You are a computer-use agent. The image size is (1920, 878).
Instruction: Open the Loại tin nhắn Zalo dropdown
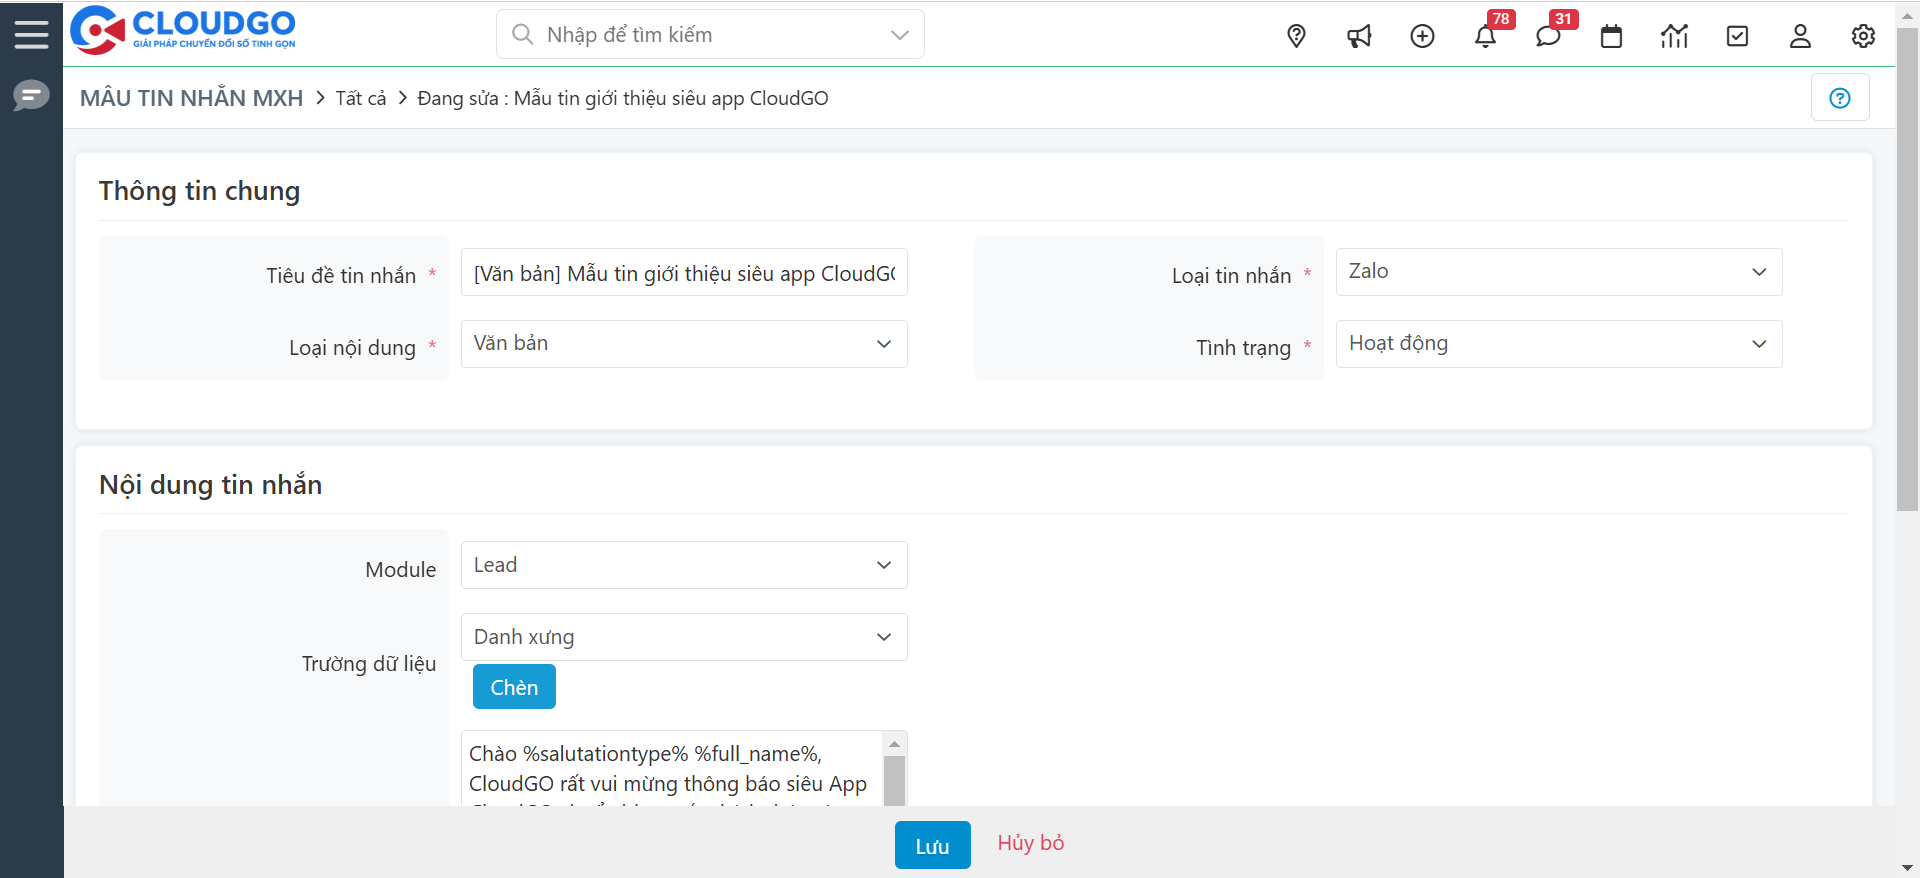1558,272
